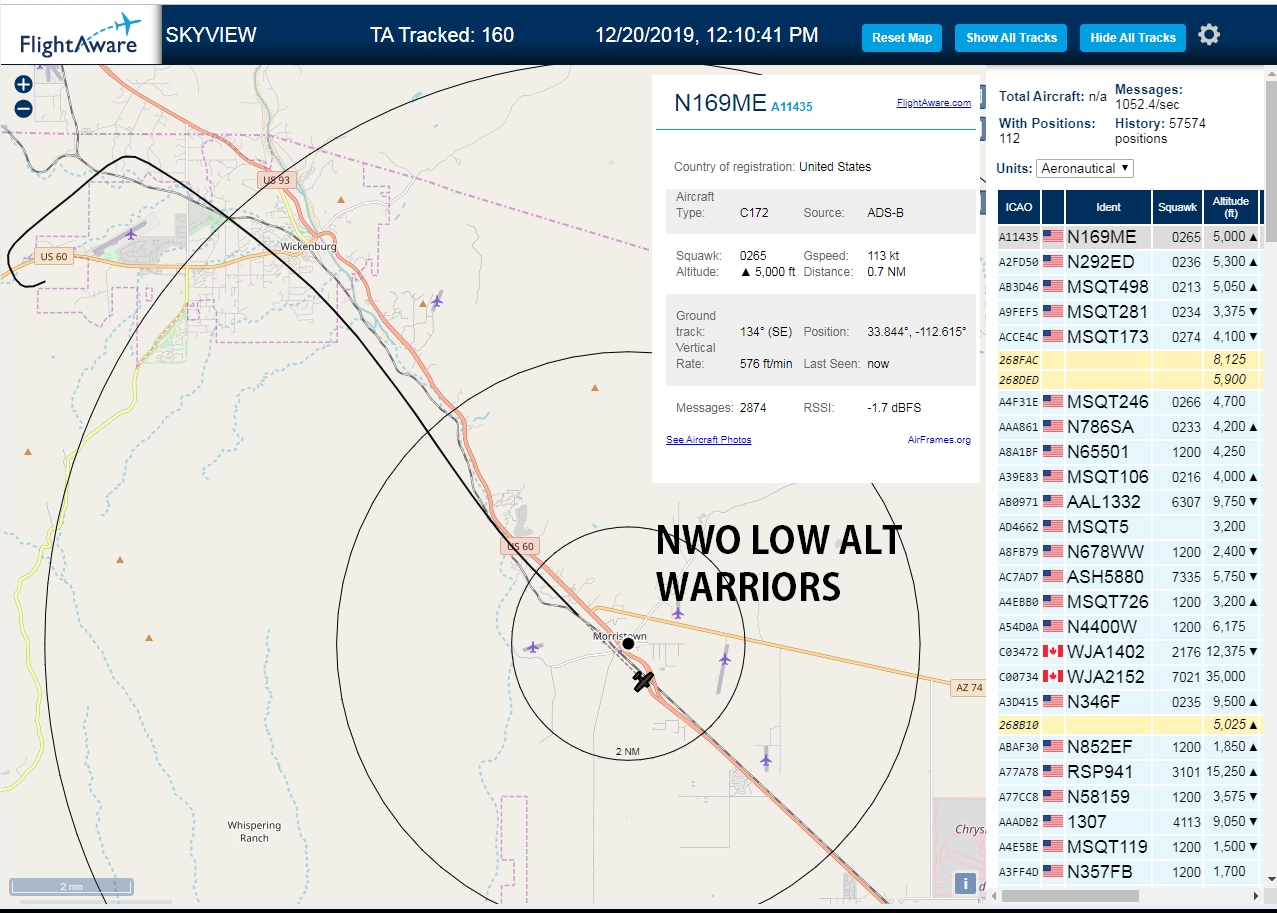The image size is (1277, 913).
Task: Click the purple airport icon west of Wickenburg
Action: [x=132, y=234]
